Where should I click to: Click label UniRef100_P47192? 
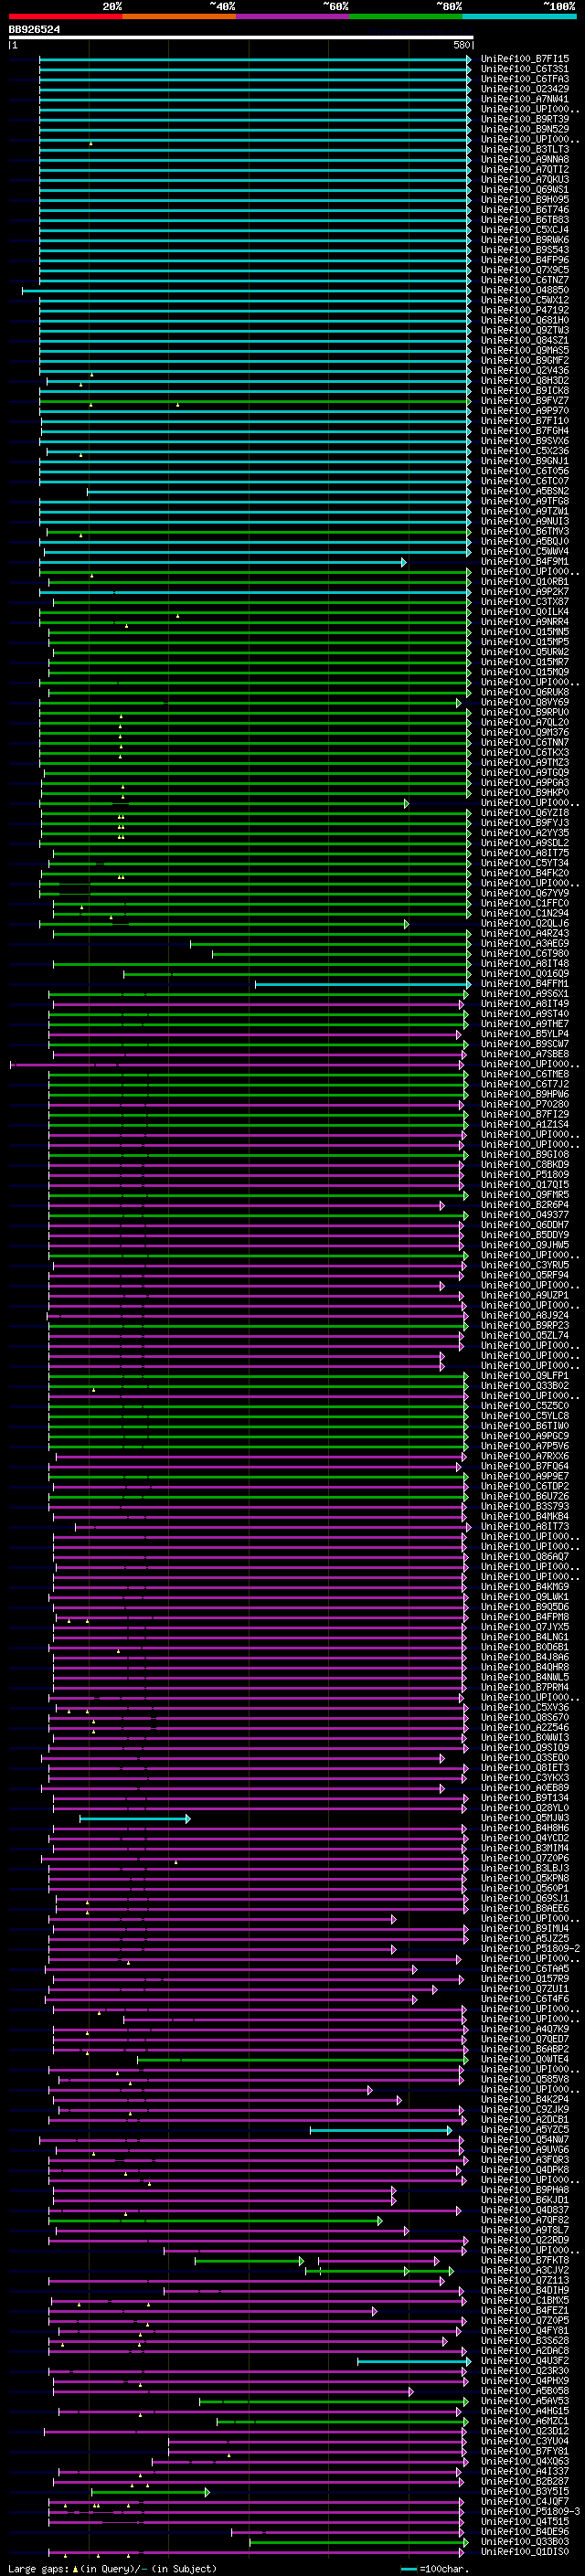pos(525,310)
